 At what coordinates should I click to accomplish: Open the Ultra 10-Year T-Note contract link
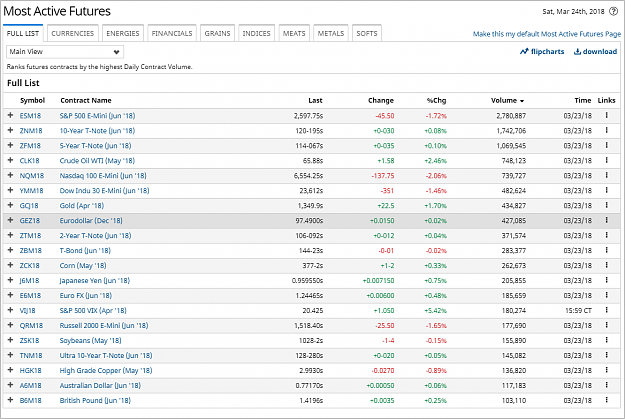106,356
